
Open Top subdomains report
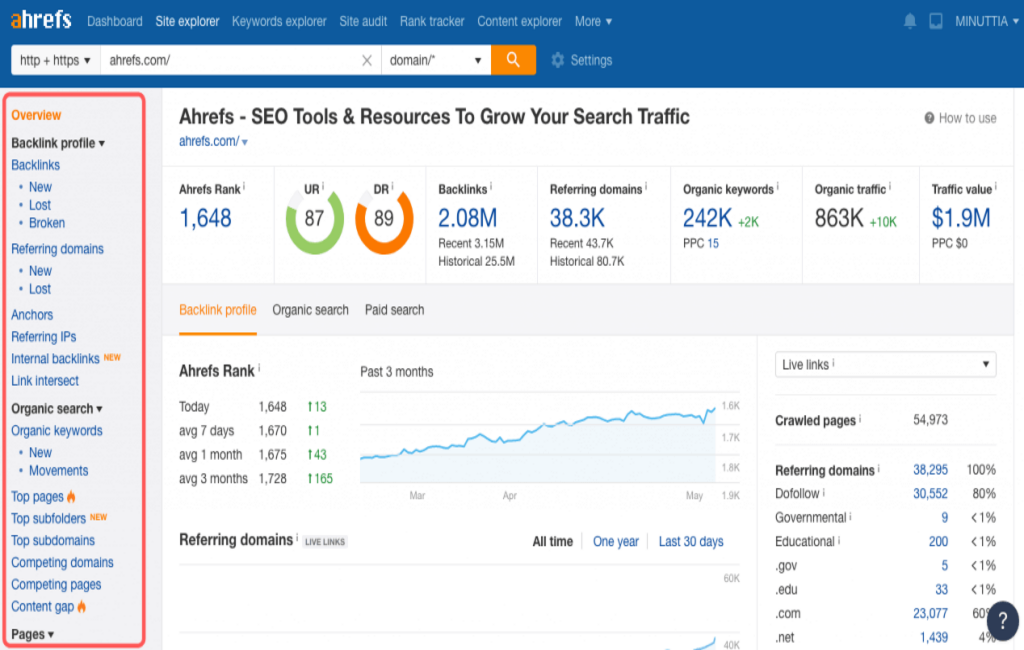(53, 541)
